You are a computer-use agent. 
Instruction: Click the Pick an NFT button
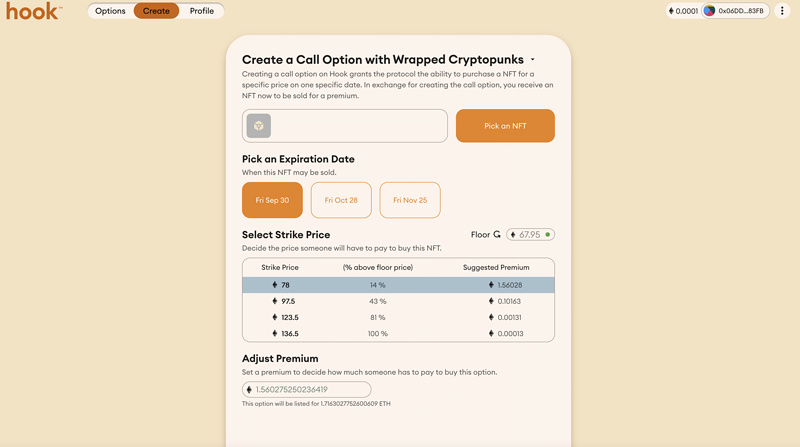(x=505, y=126)
